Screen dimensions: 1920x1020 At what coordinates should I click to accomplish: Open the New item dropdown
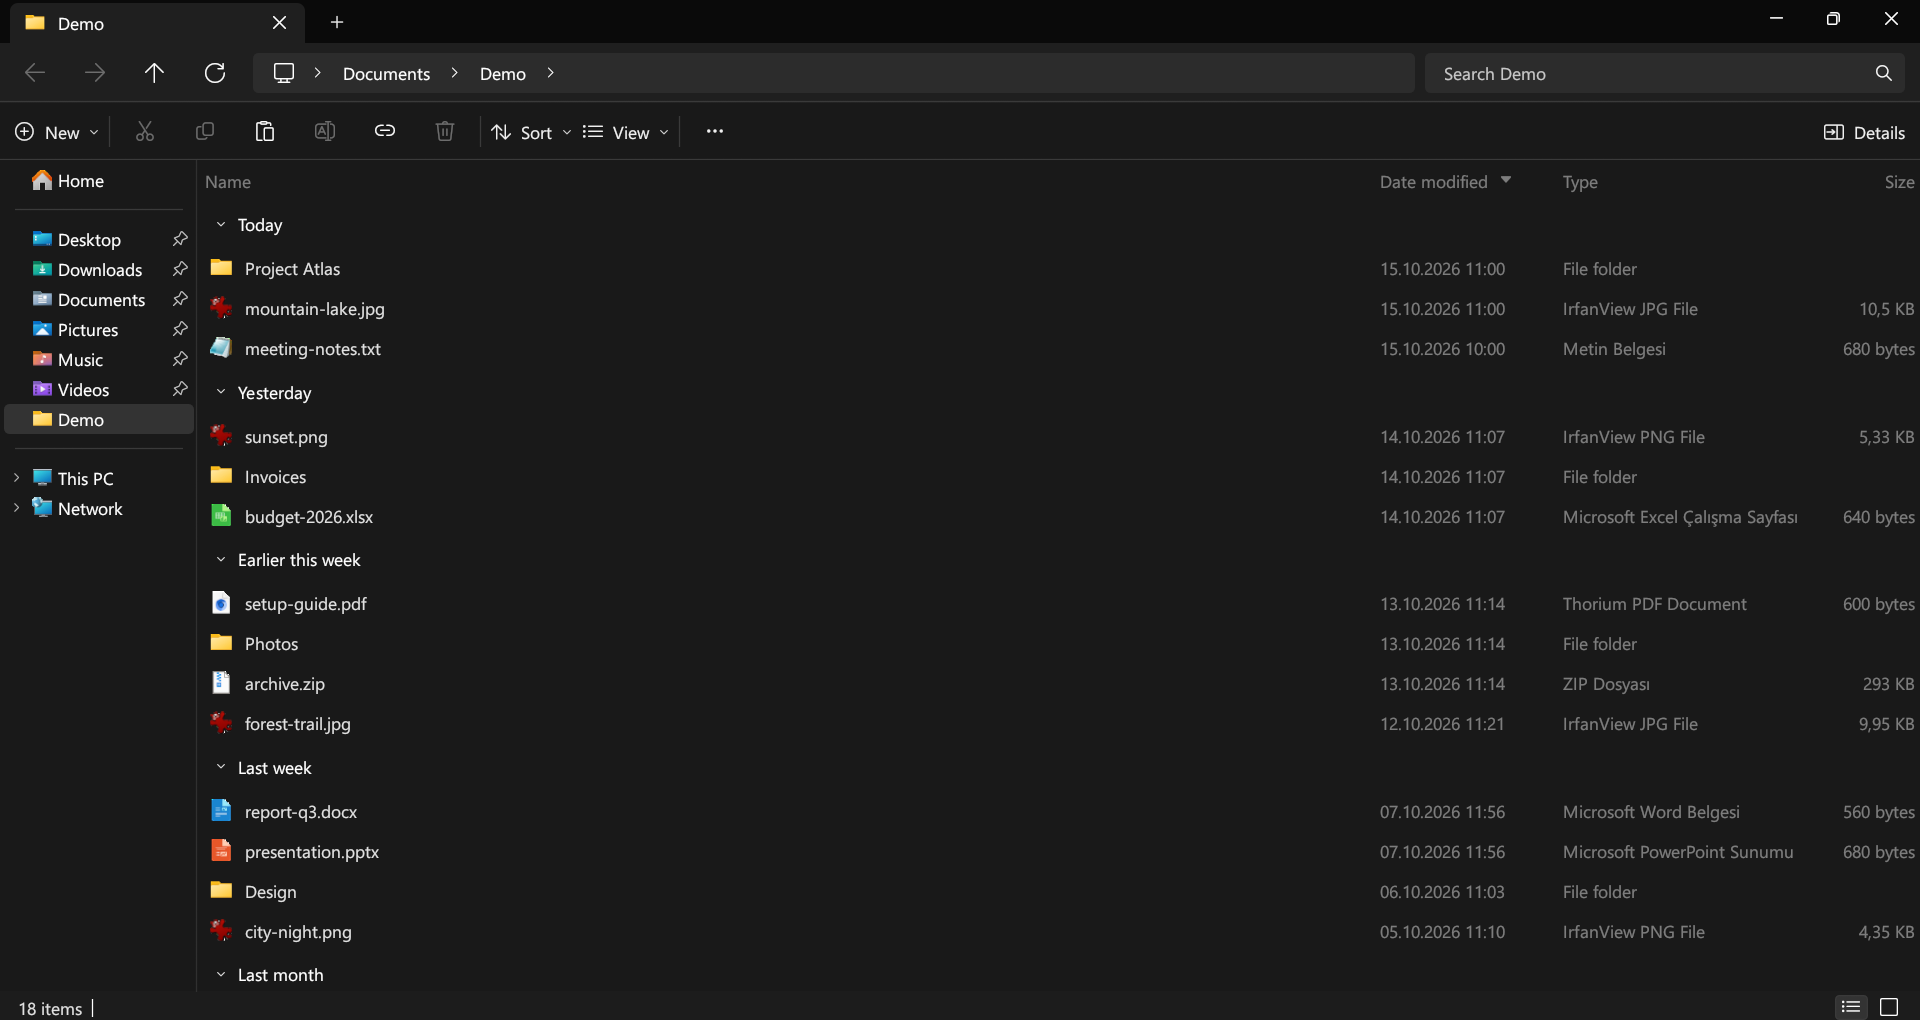click(x=57, y=132)
